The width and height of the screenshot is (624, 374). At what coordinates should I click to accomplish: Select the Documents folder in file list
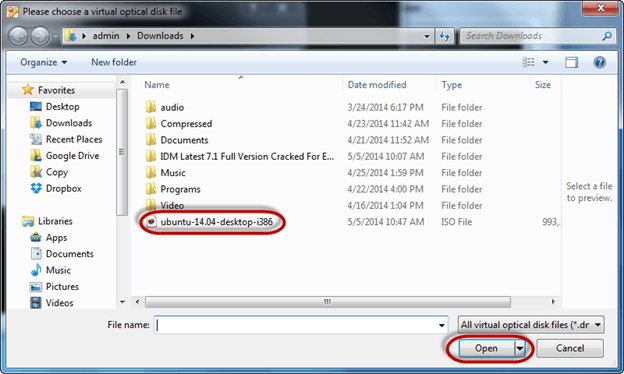(184, 140)
